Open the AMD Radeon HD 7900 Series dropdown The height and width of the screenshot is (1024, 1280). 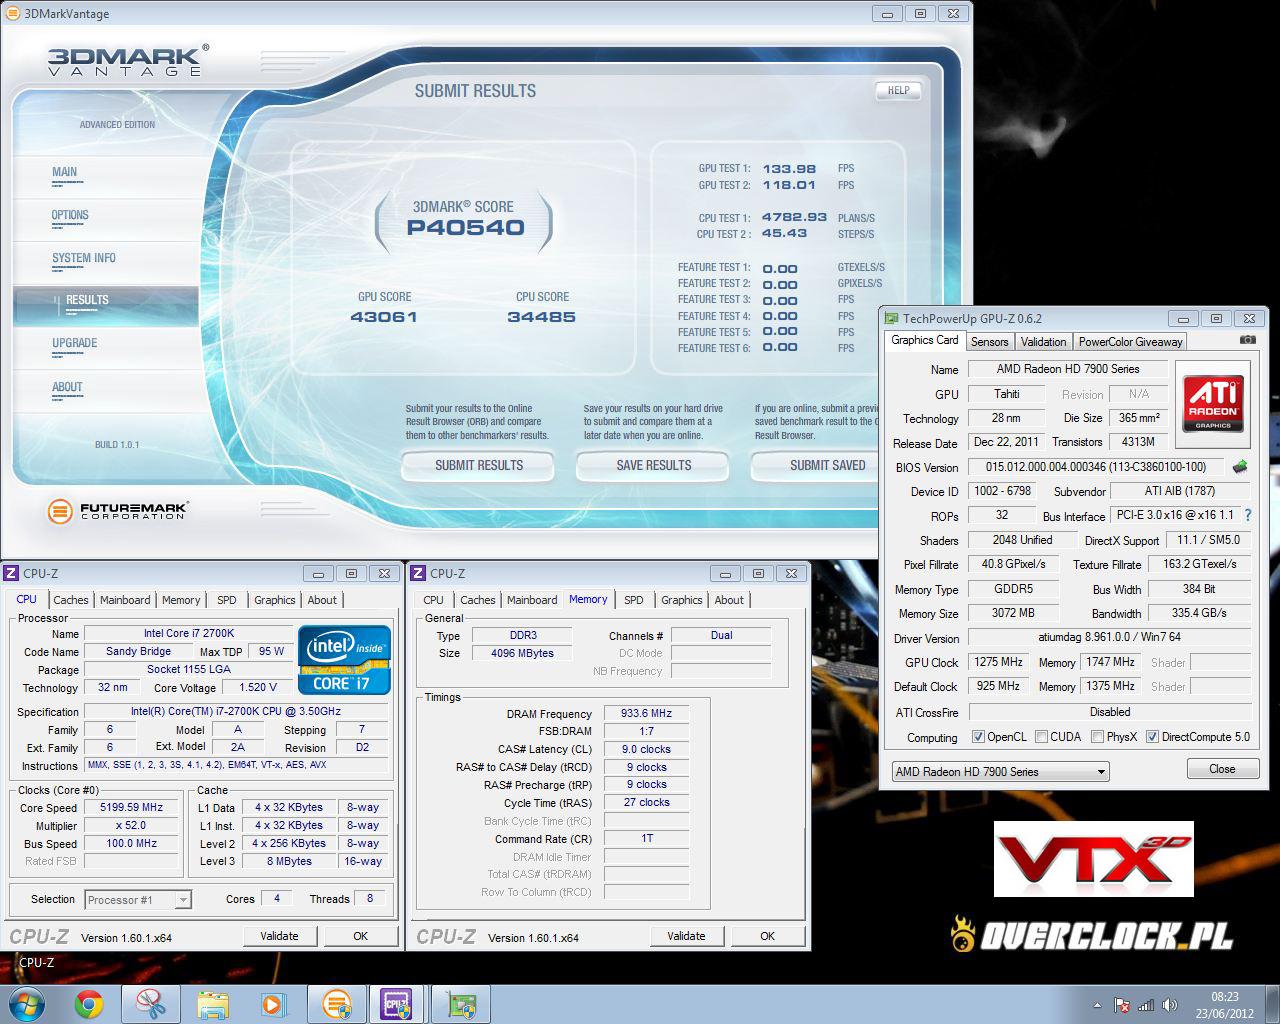[x=1001, y=772]
